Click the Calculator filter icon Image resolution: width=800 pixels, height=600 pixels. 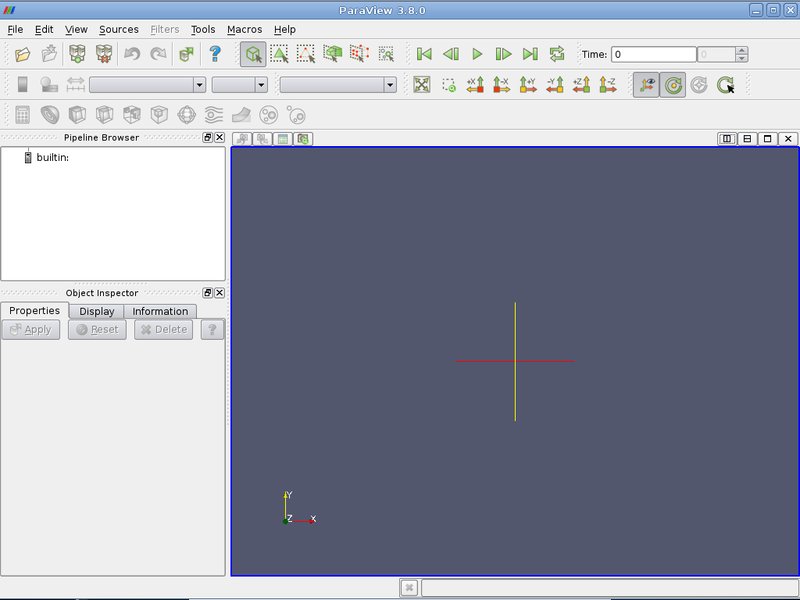(x=22, y=115)
